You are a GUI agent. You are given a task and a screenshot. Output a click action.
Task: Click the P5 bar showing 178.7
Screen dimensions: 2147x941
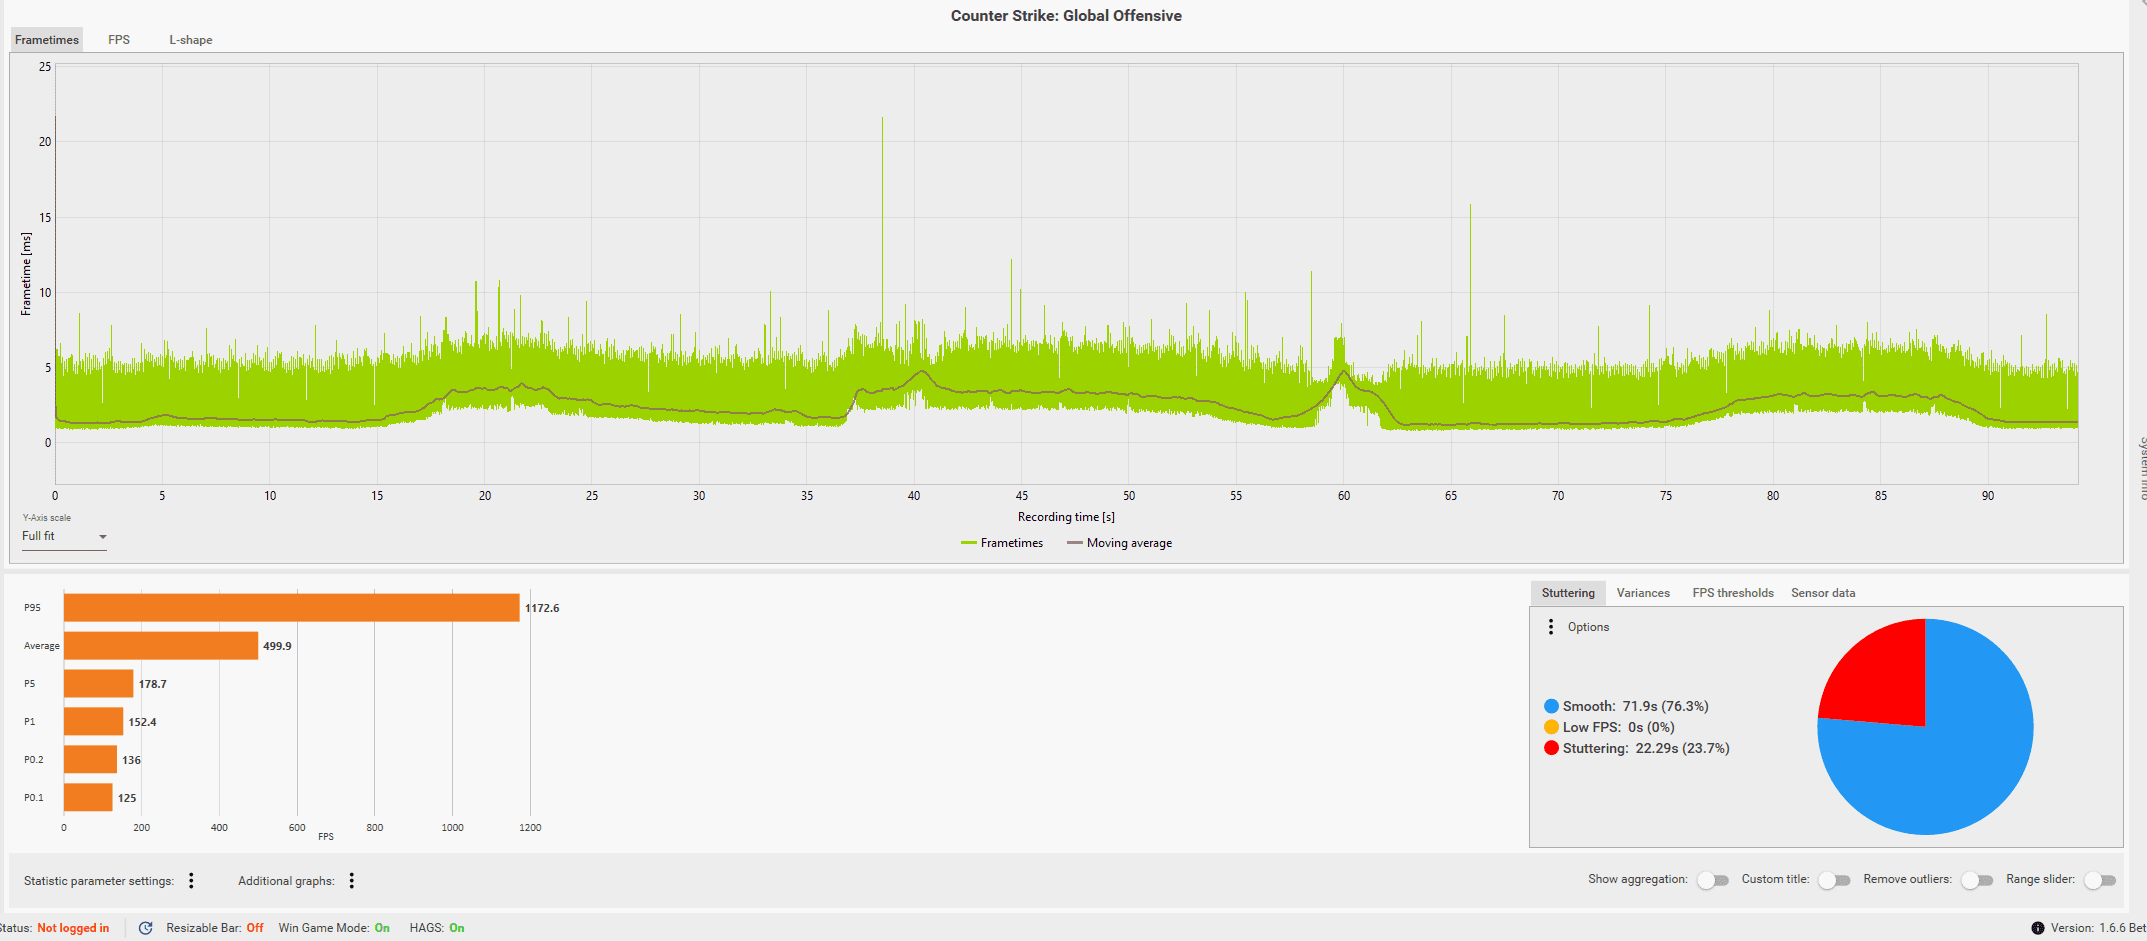coord(98,684)
